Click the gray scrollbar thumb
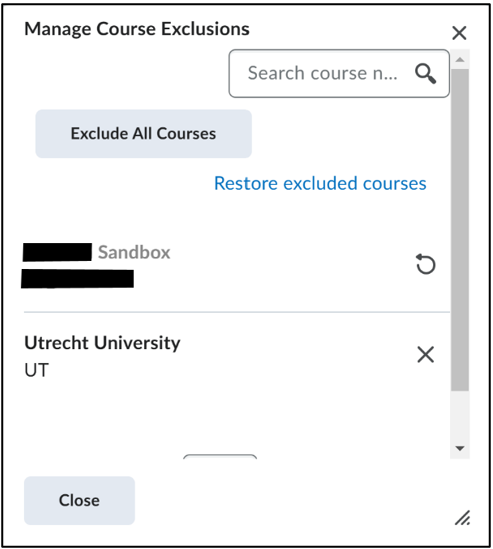 460,230
